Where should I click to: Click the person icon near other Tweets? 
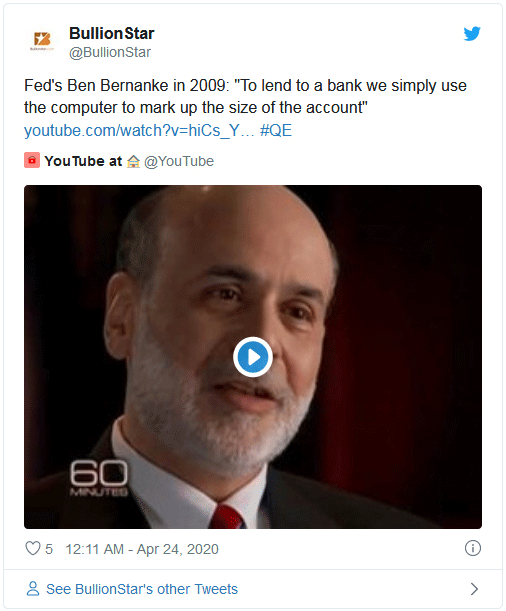33,589
